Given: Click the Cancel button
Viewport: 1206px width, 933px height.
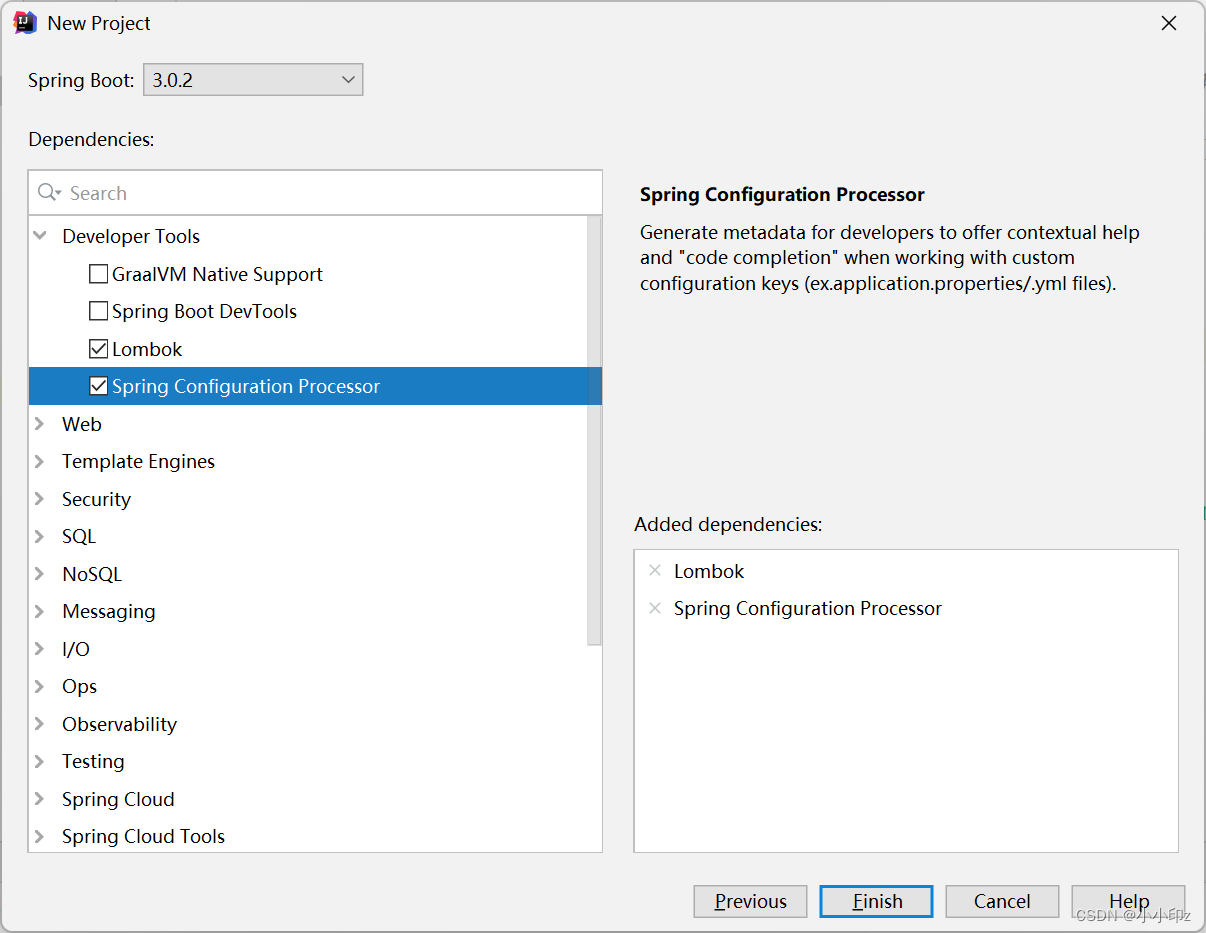Looking at the screenshot, I should pyautogui.click(x=1002, y=901).
